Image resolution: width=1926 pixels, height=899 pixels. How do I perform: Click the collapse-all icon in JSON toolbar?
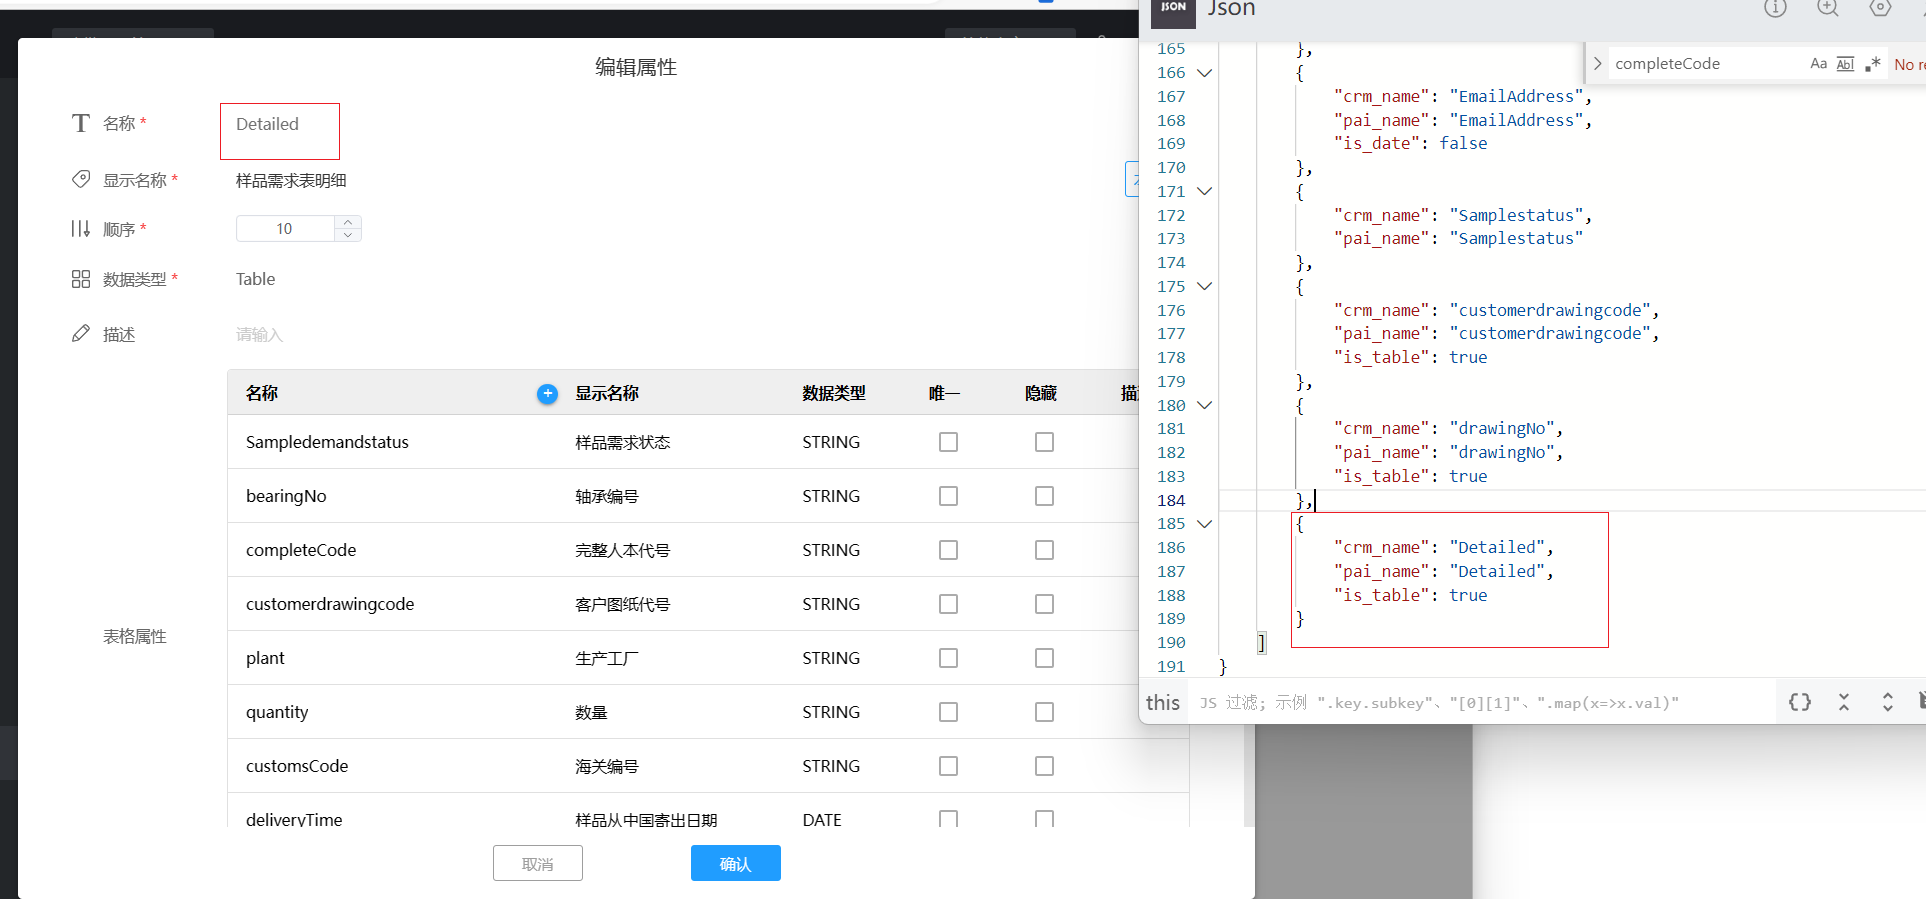point(1843,702)
